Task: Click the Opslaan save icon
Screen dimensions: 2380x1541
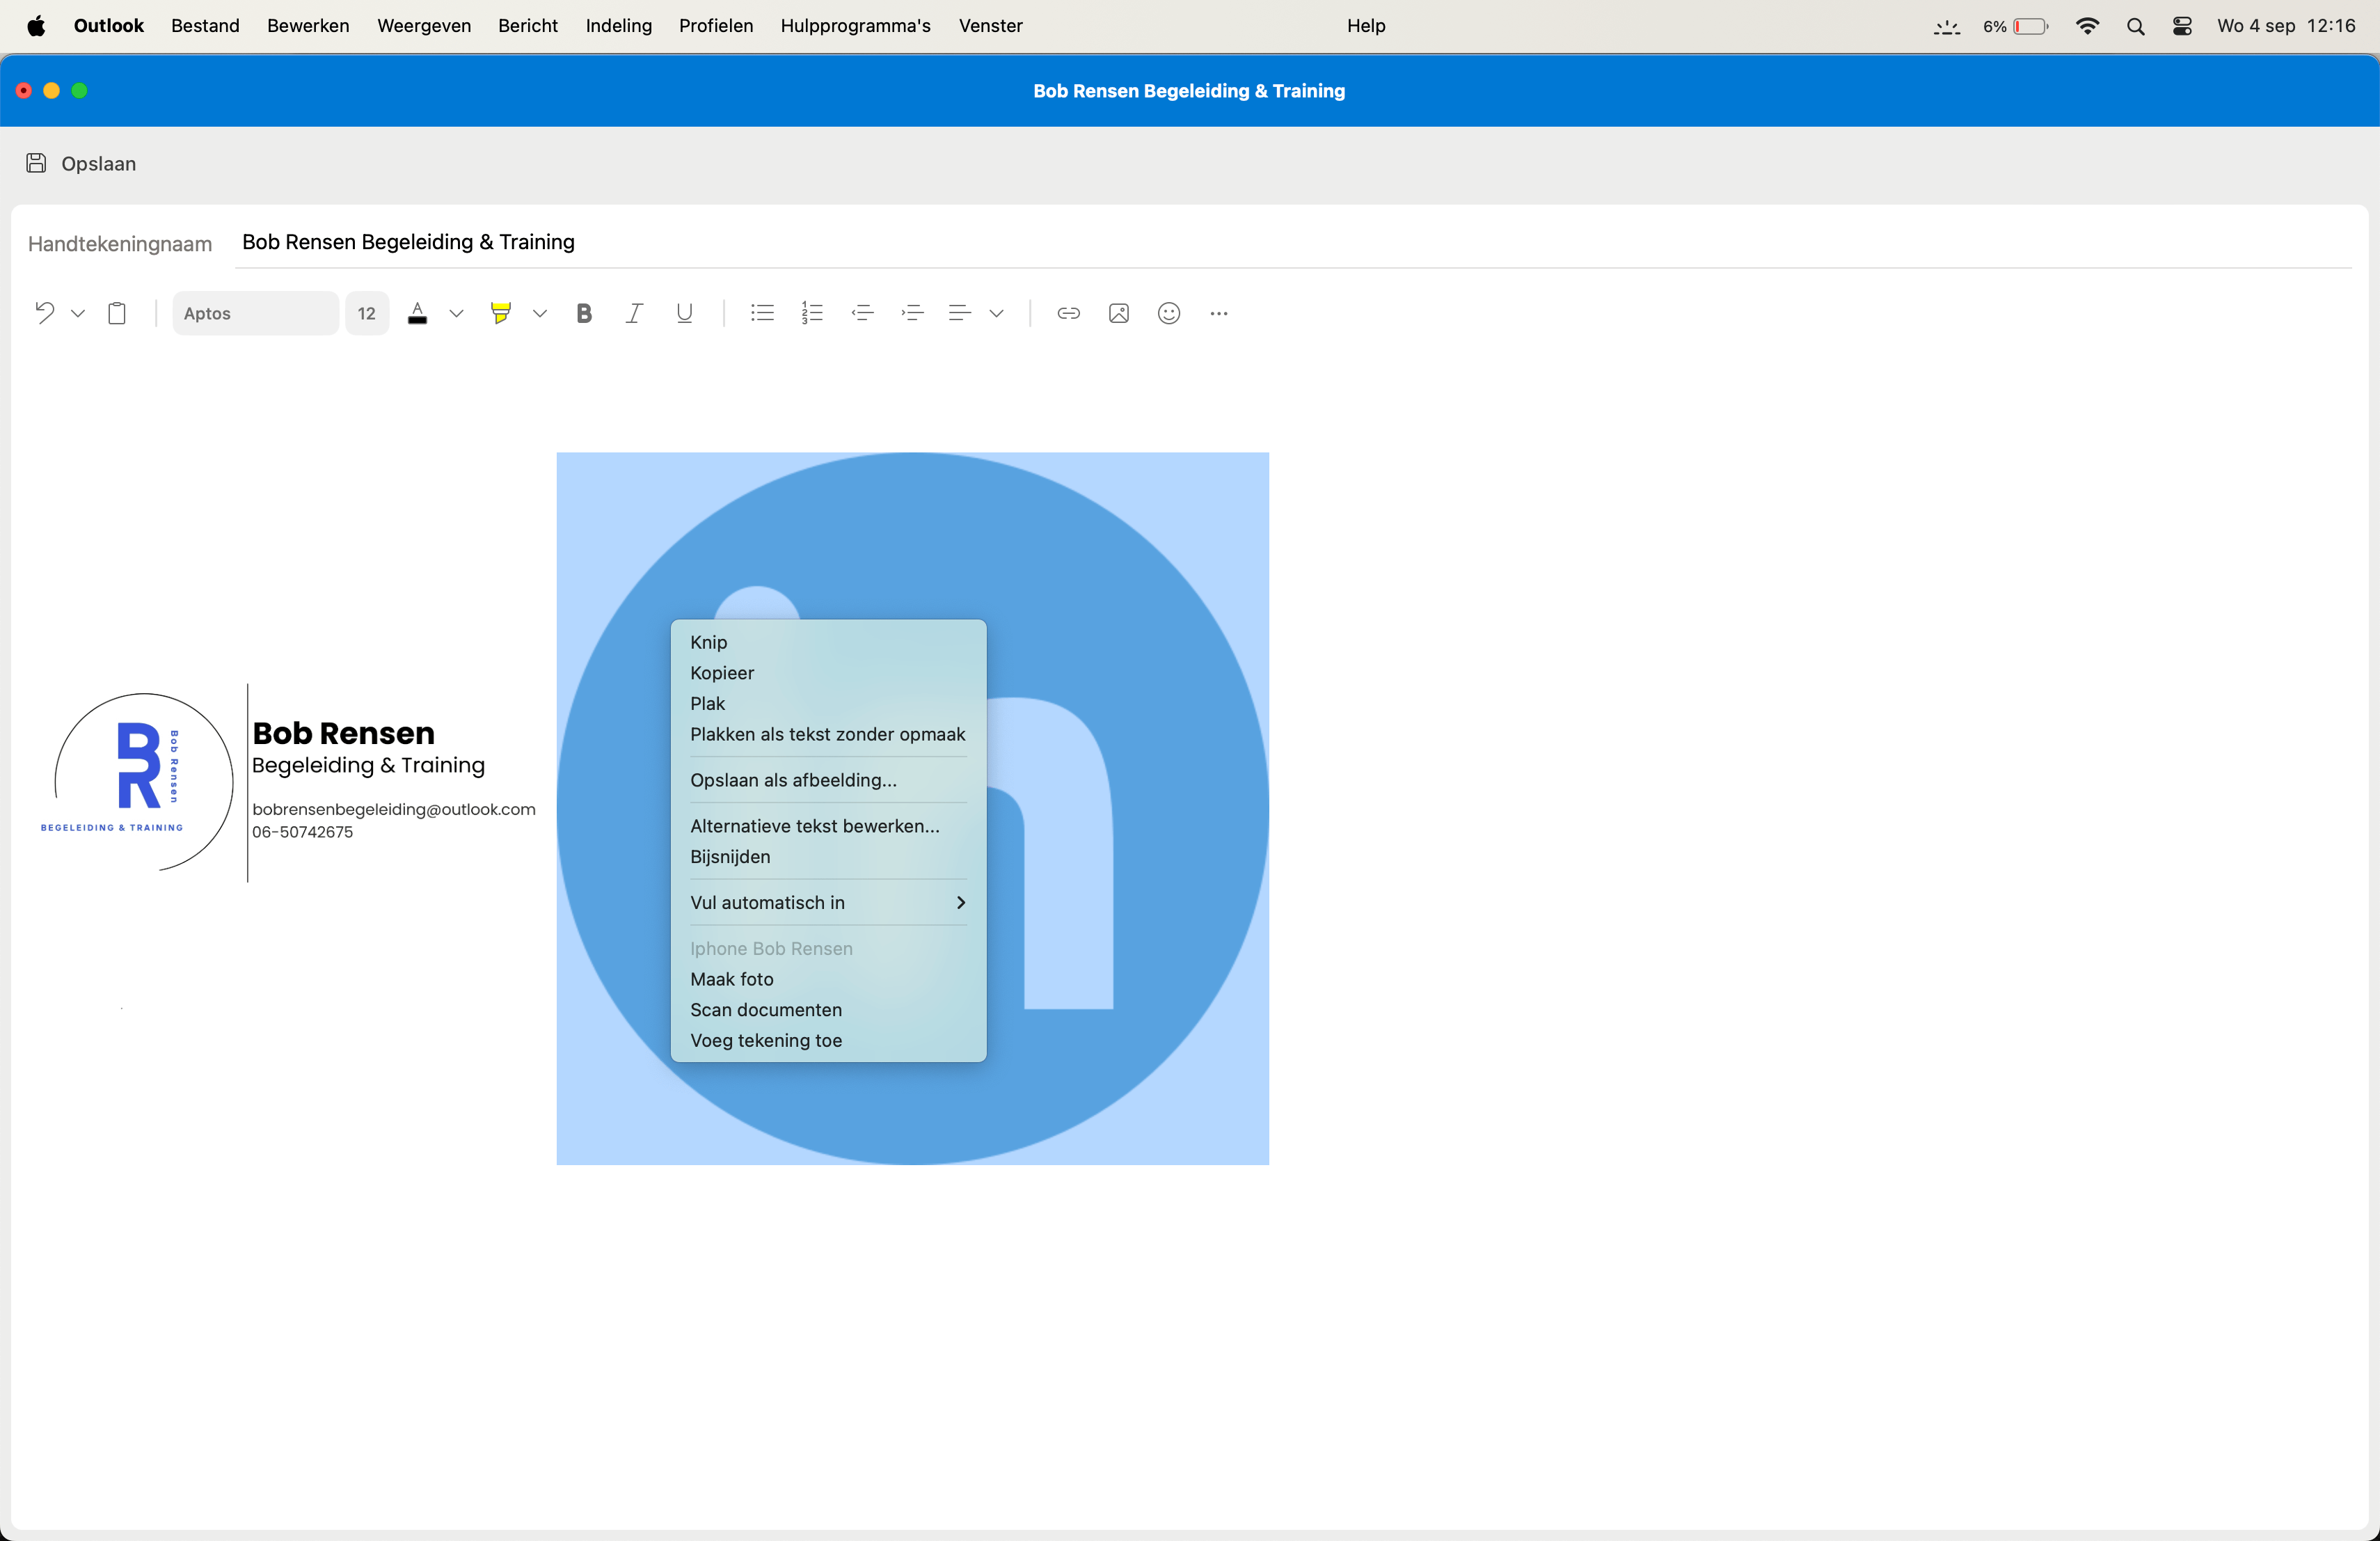Action: pos(36,163)
